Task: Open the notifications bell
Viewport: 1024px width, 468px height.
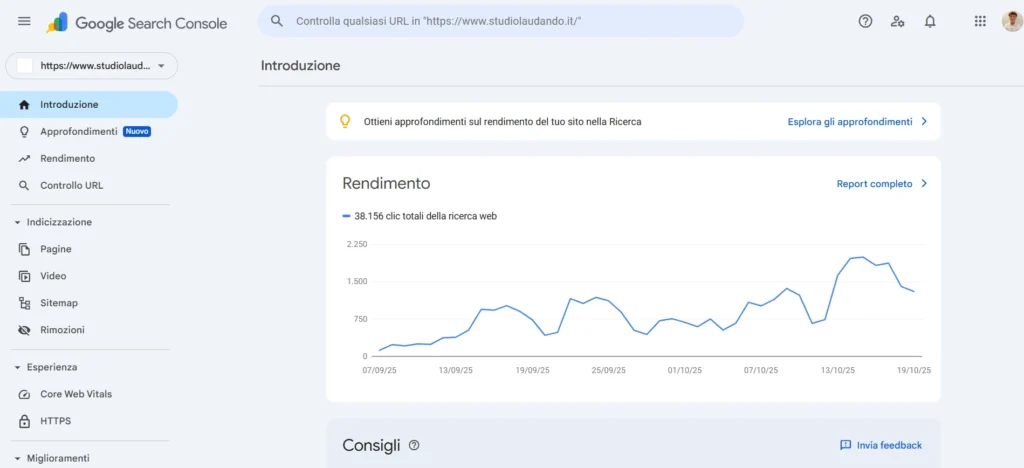Action: click(930, 21)
